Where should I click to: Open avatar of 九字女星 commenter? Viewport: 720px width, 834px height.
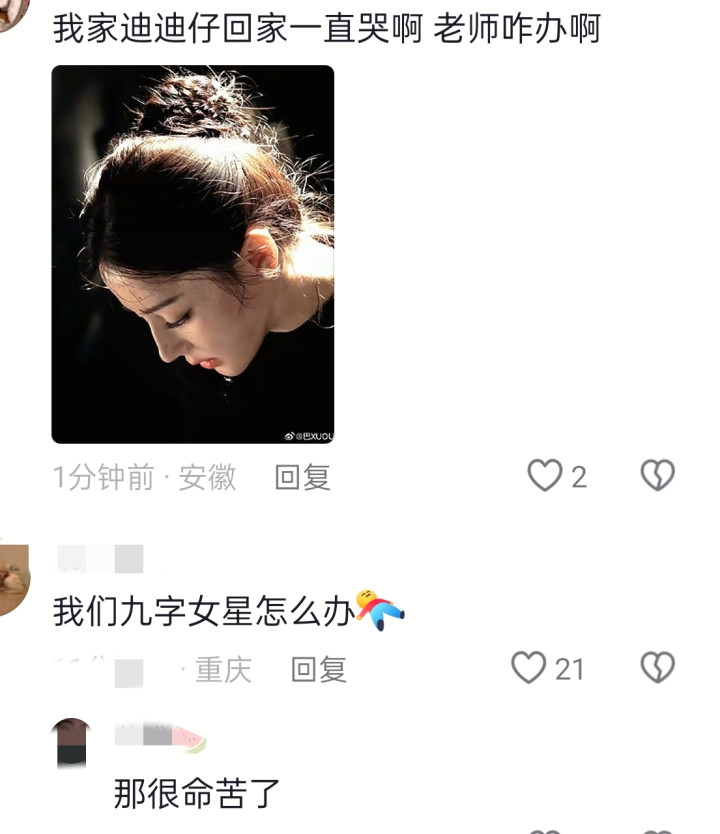[x=13, y=579]
